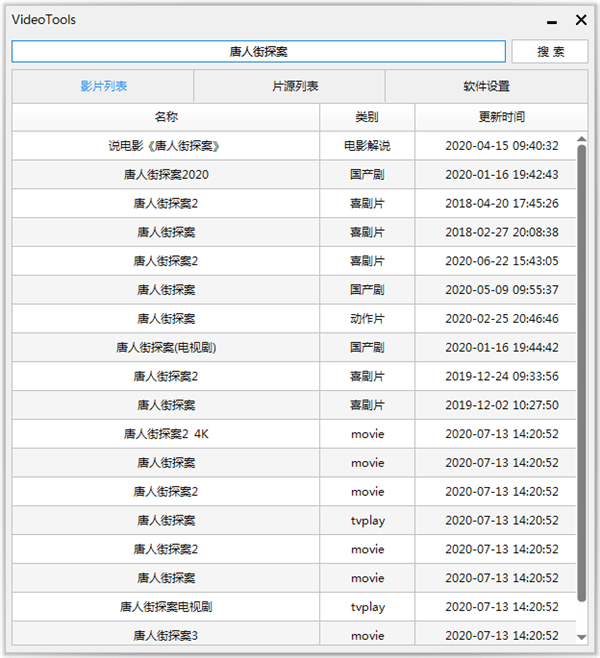Focus the search box containing 唐人街探案
The height and width of the screenshot is (658, 600).
click(x=258, y=51)
